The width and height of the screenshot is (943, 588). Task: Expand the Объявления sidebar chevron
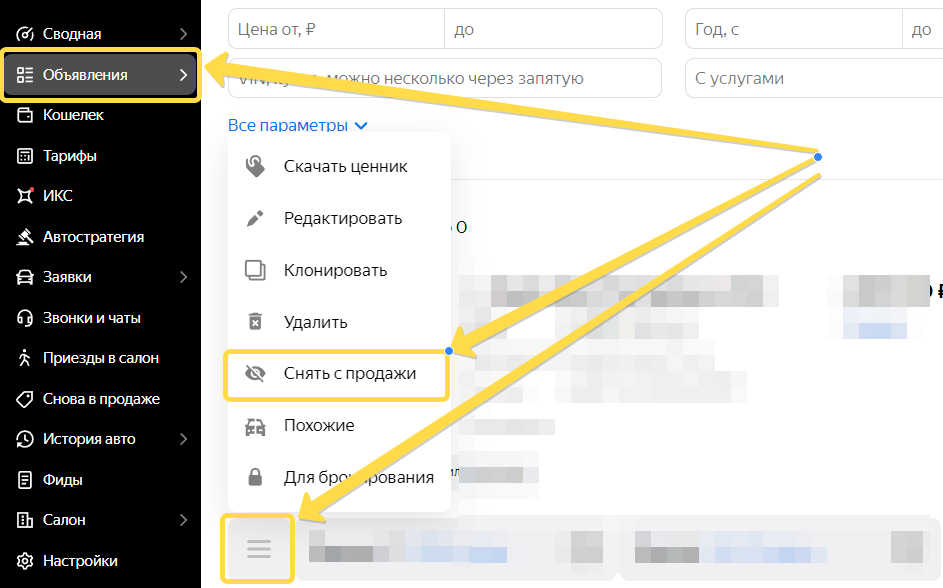tap(183, 75)
